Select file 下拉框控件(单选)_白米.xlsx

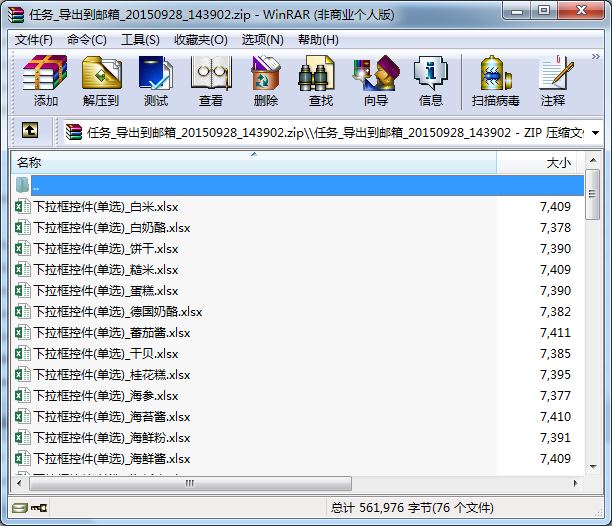(x=106, y=206)
